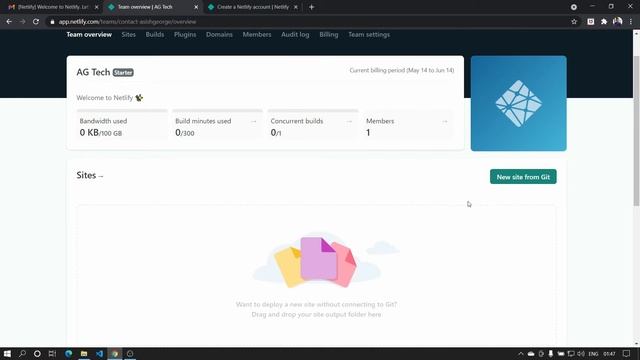
Task: Bookmark this page with the star icon
Action: point(574,22)
